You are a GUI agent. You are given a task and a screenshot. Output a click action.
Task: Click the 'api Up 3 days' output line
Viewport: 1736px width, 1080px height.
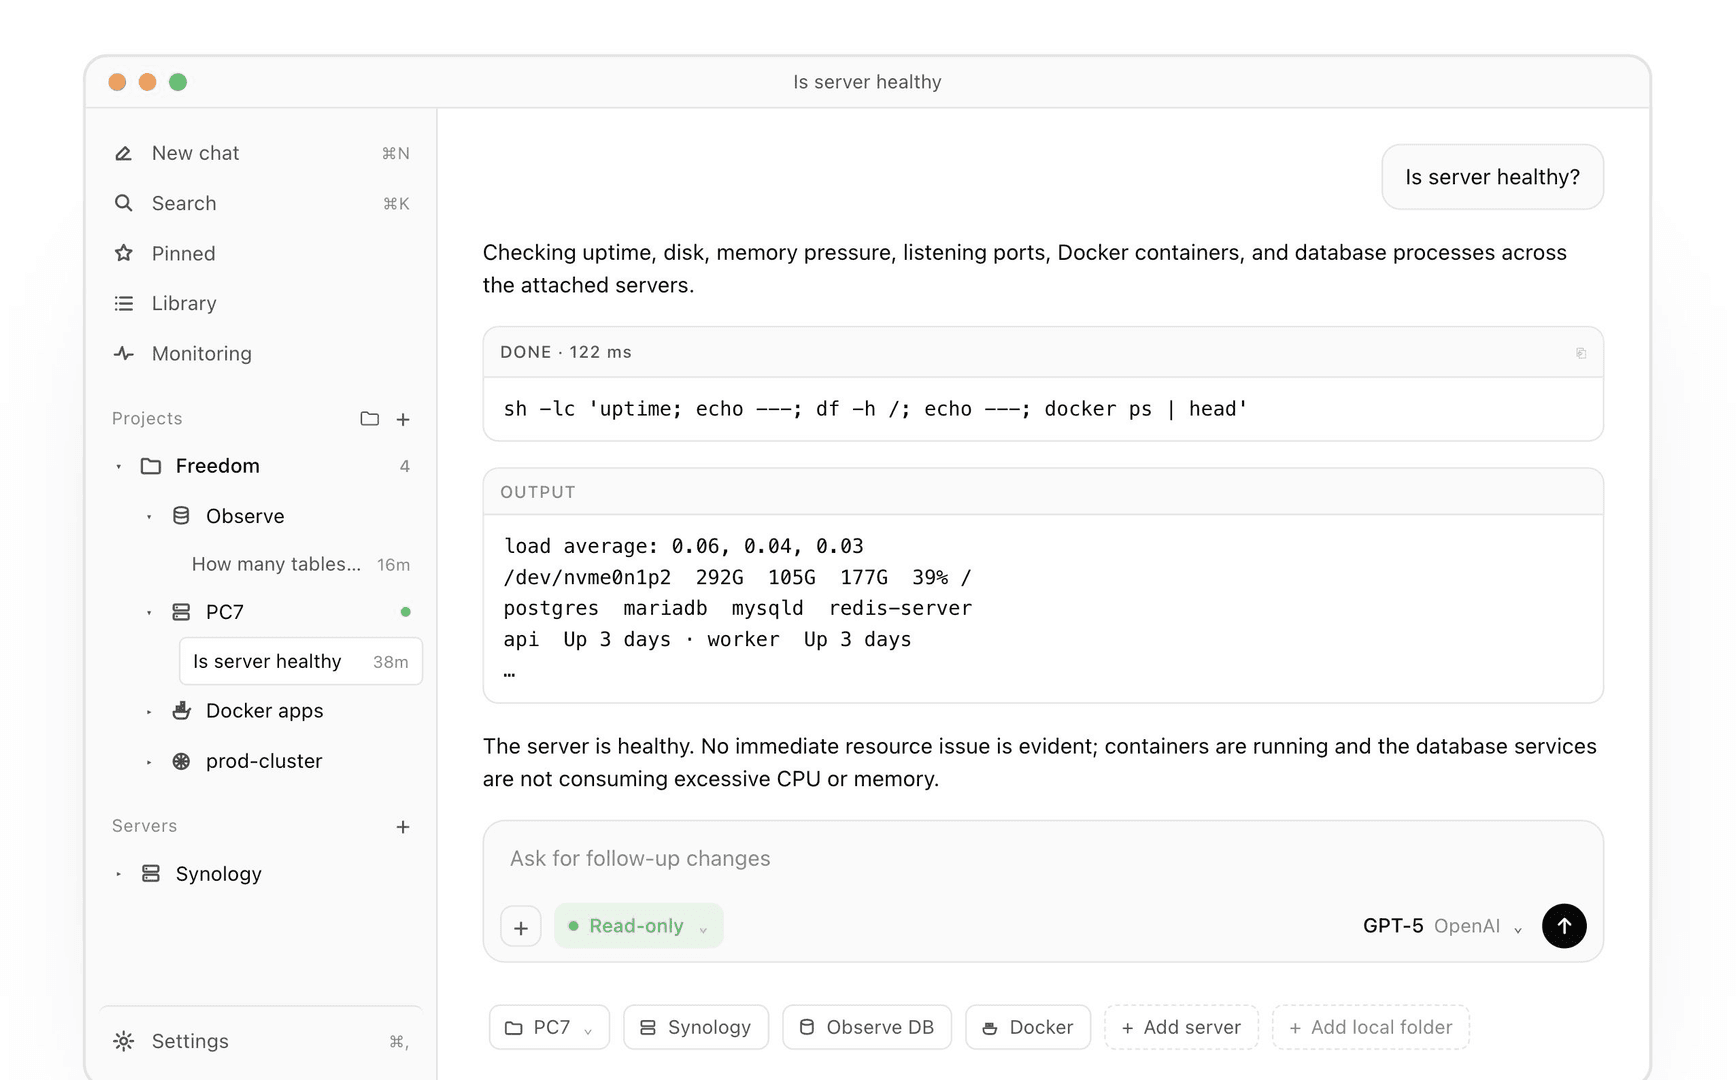[707, 639]
